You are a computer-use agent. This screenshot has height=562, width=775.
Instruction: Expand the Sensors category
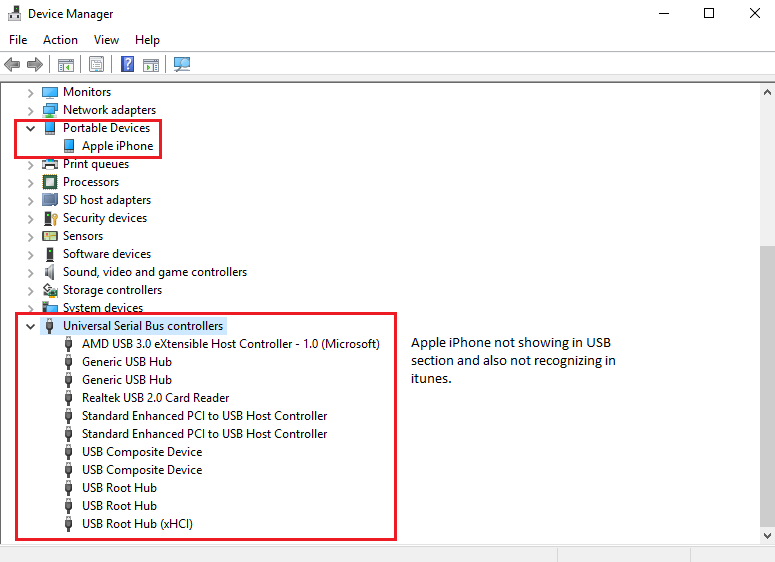click(x=30, y=236)
